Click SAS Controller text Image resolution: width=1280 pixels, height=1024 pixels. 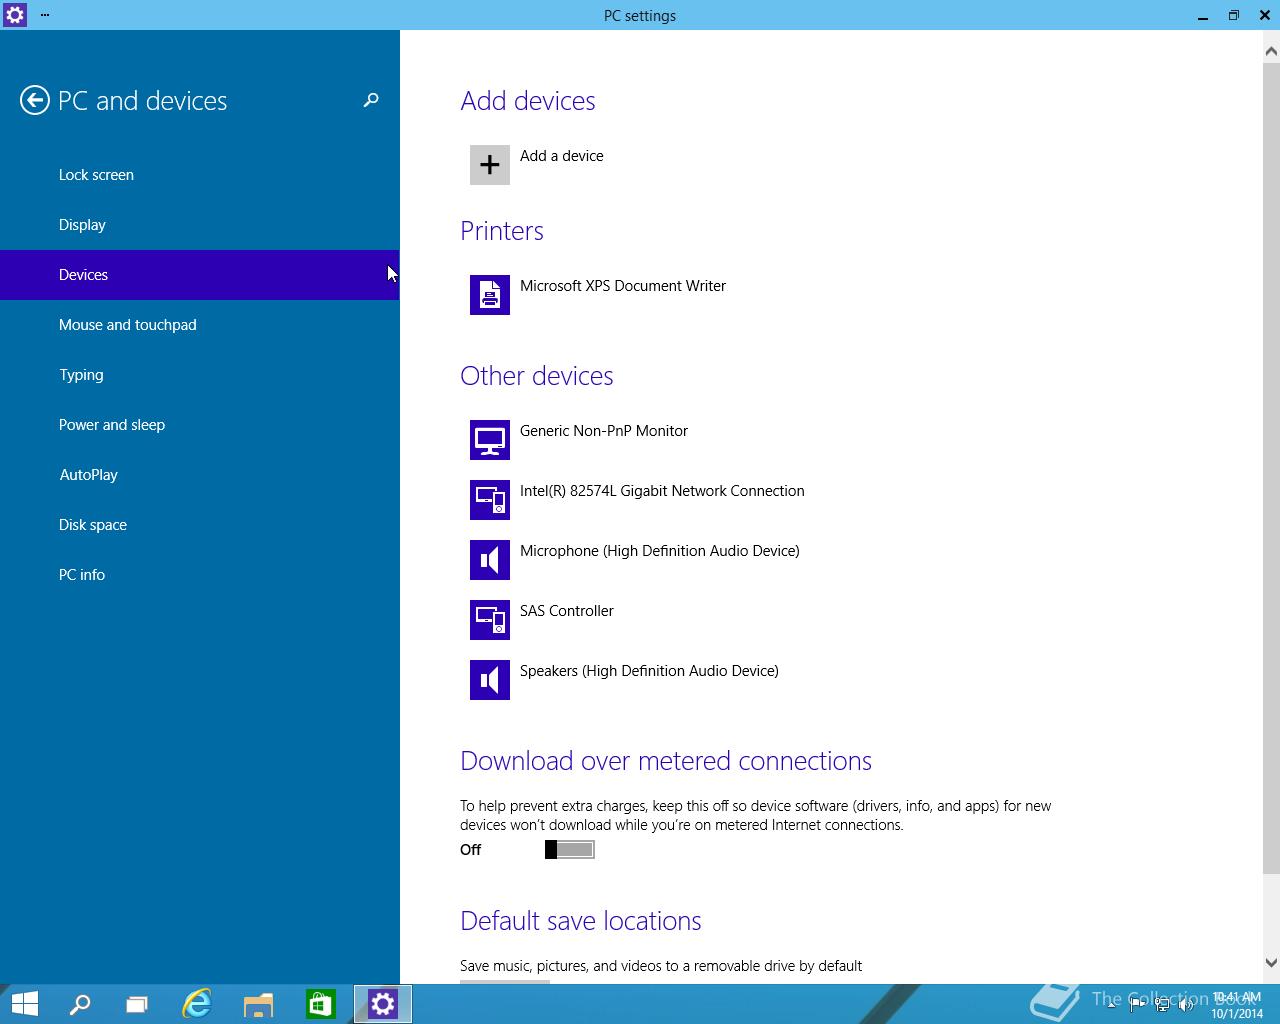[567, 611]
